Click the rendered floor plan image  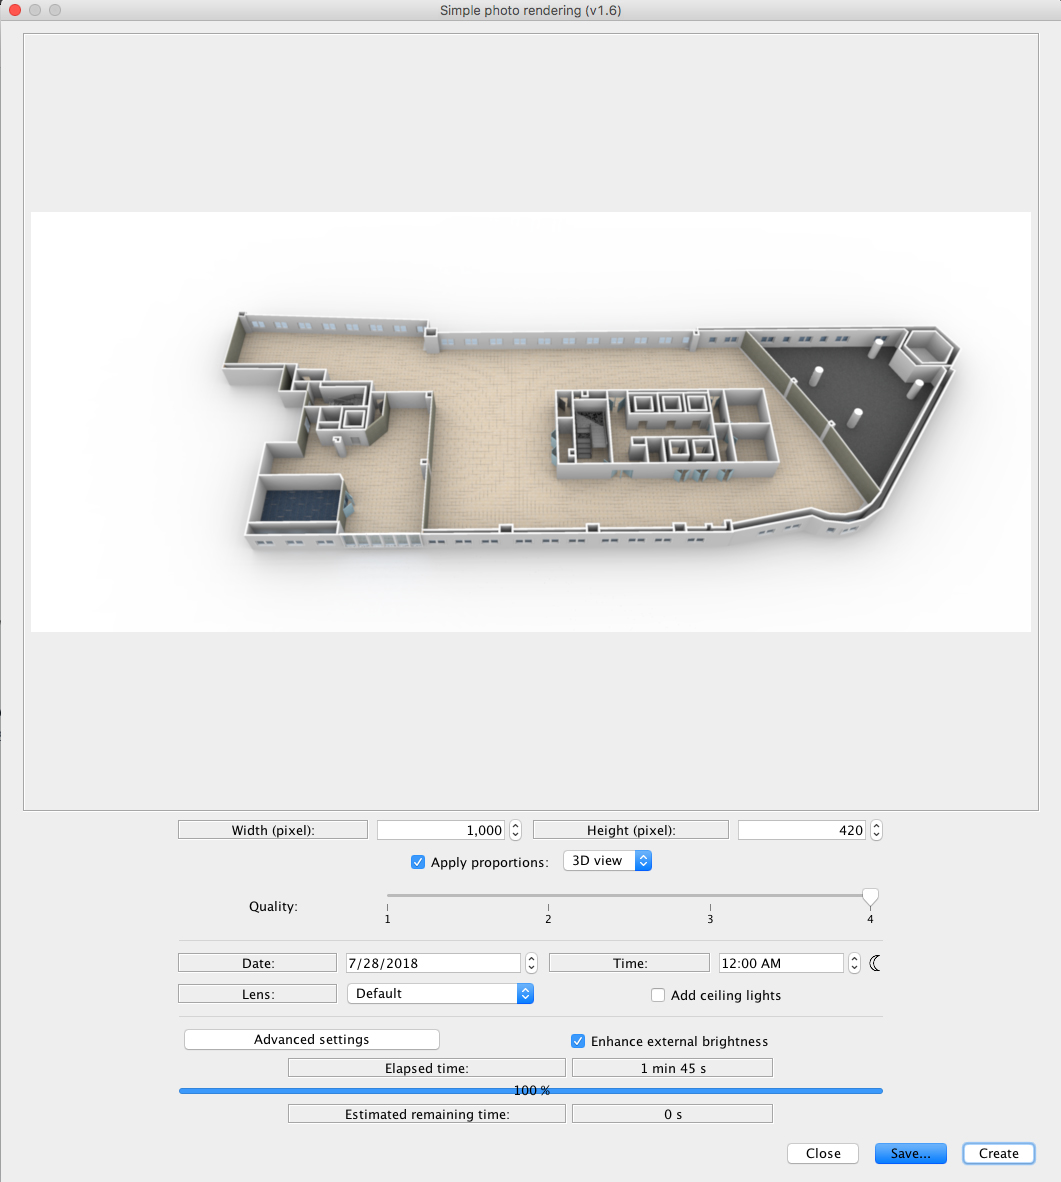[531, 421]
